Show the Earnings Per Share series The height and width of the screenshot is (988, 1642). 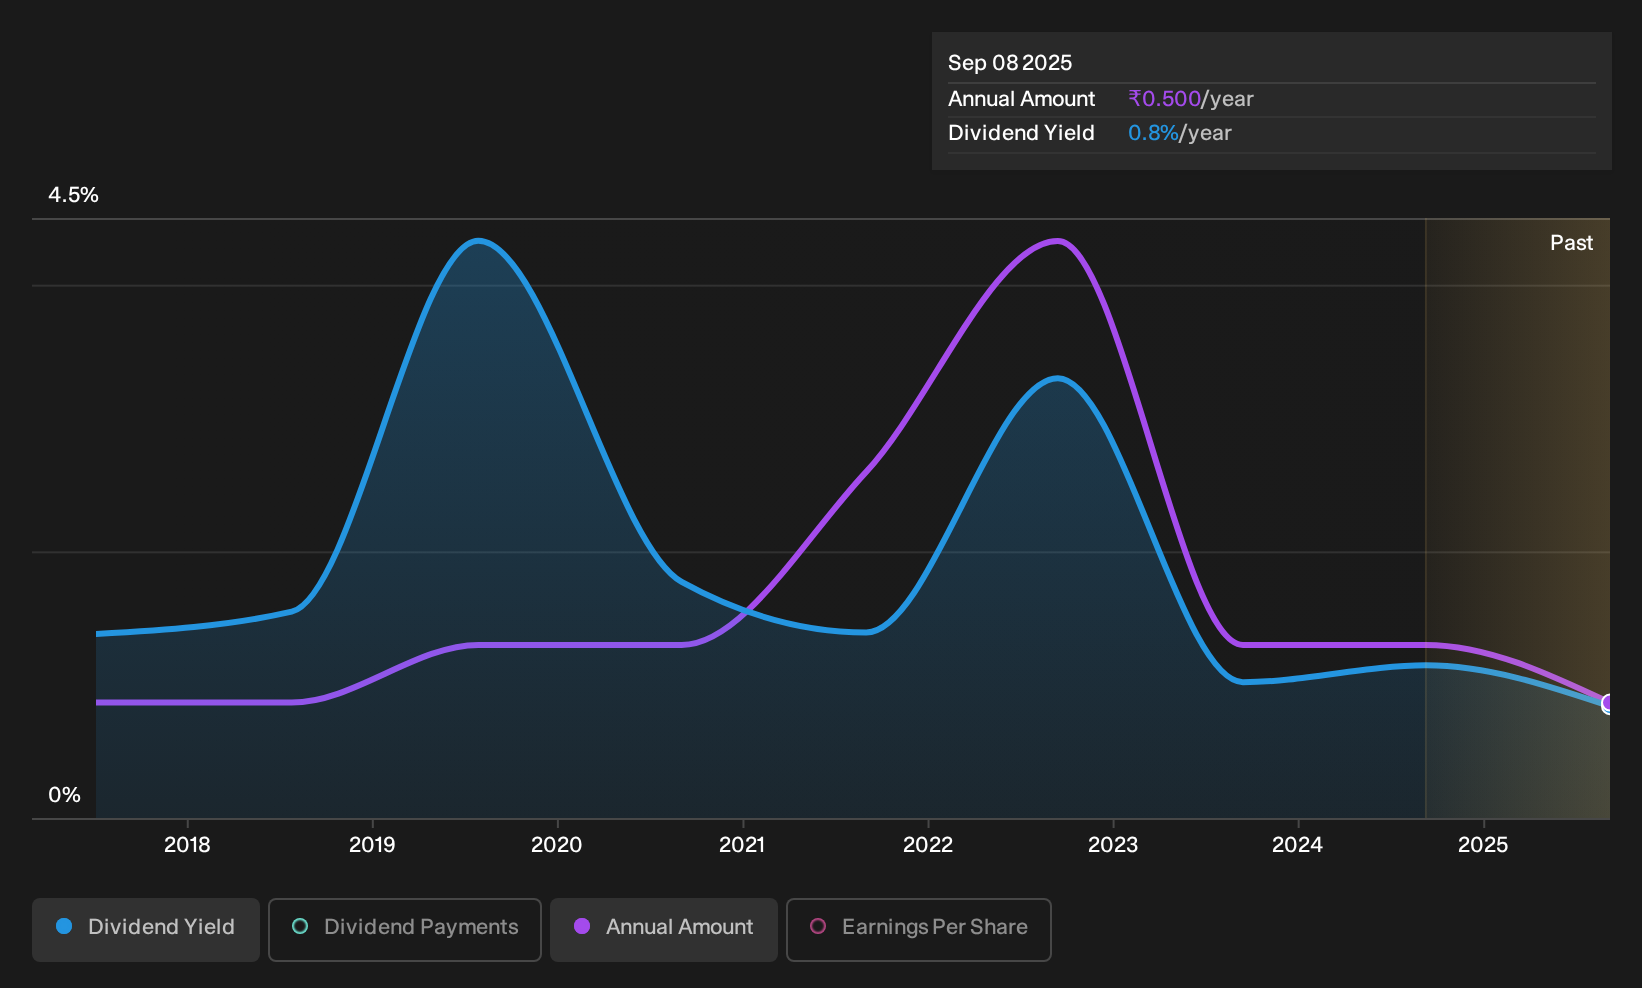pyautogui.click(x=919, y=929)
